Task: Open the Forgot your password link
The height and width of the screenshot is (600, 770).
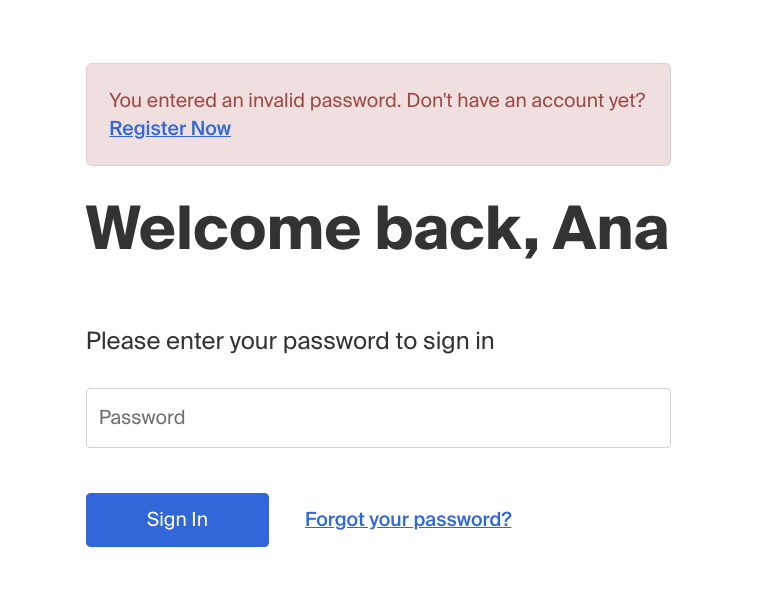Action: [x=408, y=519]
